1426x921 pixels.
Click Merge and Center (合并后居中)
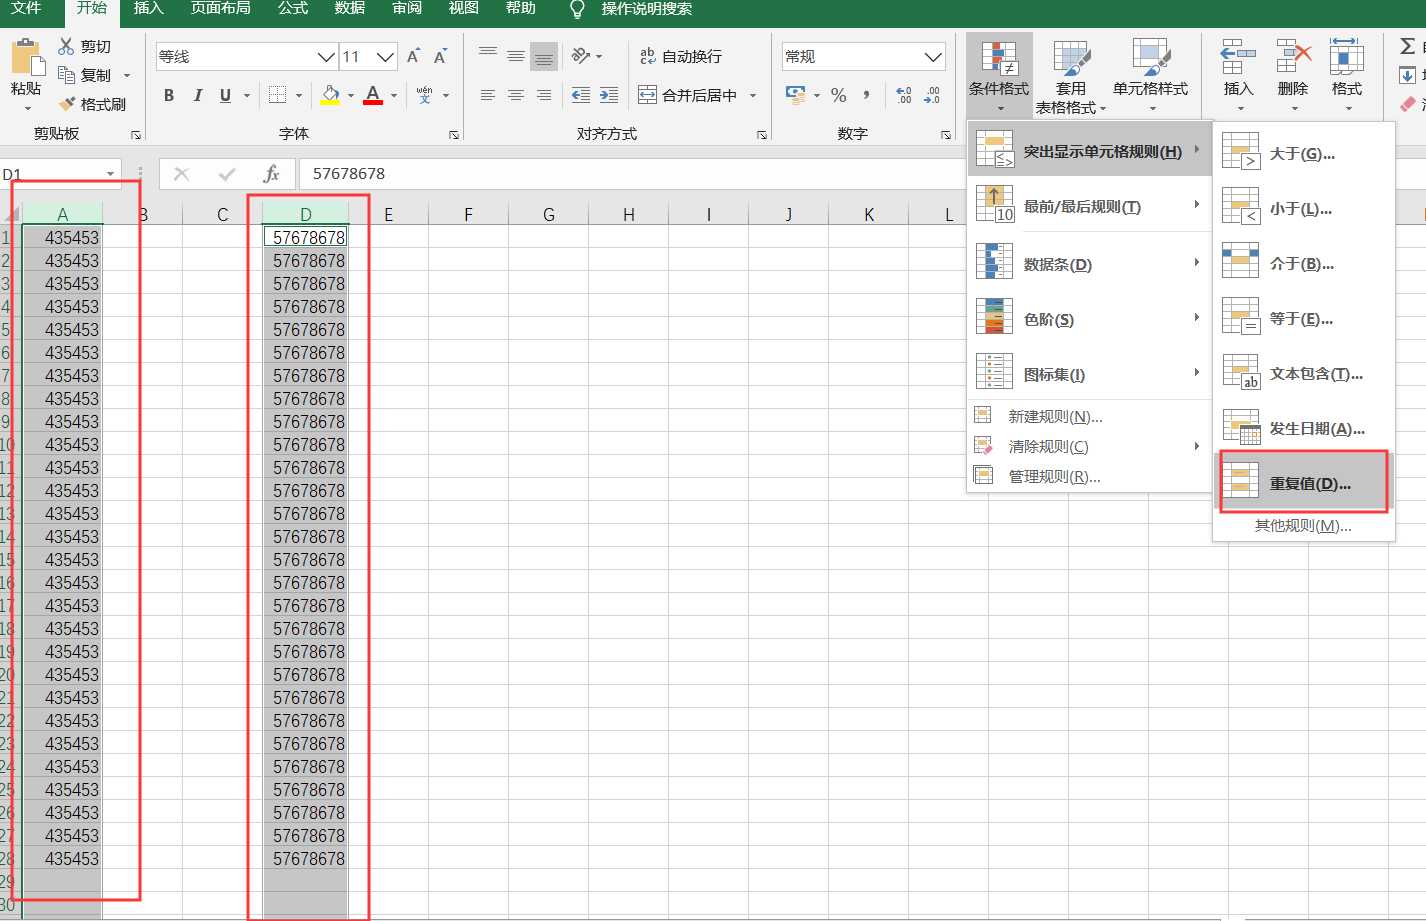688,95
